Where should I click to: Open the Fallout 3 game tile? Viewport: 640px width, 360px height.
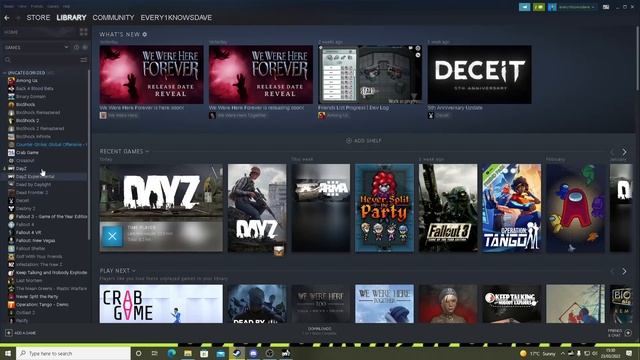pyautogui.click(x=448, y=208)
